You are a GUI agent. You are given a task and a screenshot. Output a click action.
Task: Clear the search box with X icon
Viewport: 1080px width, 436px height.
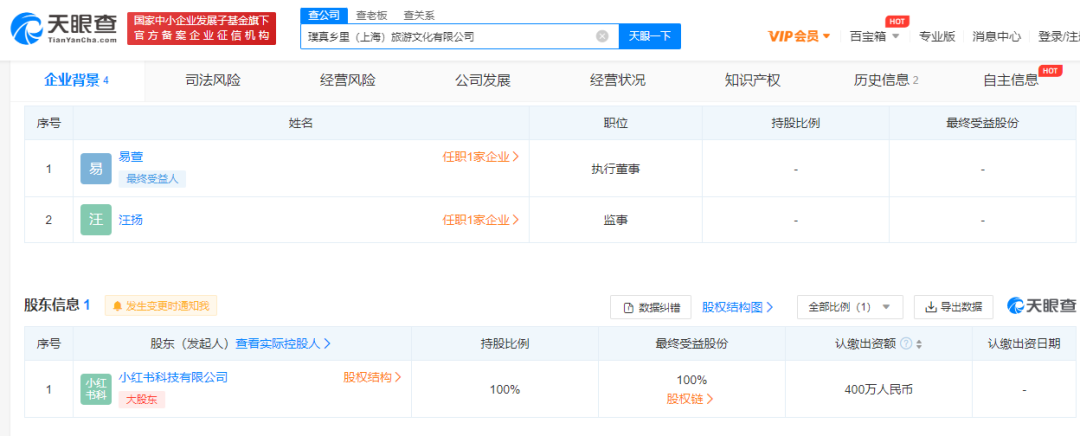click(x=602, y=37)
